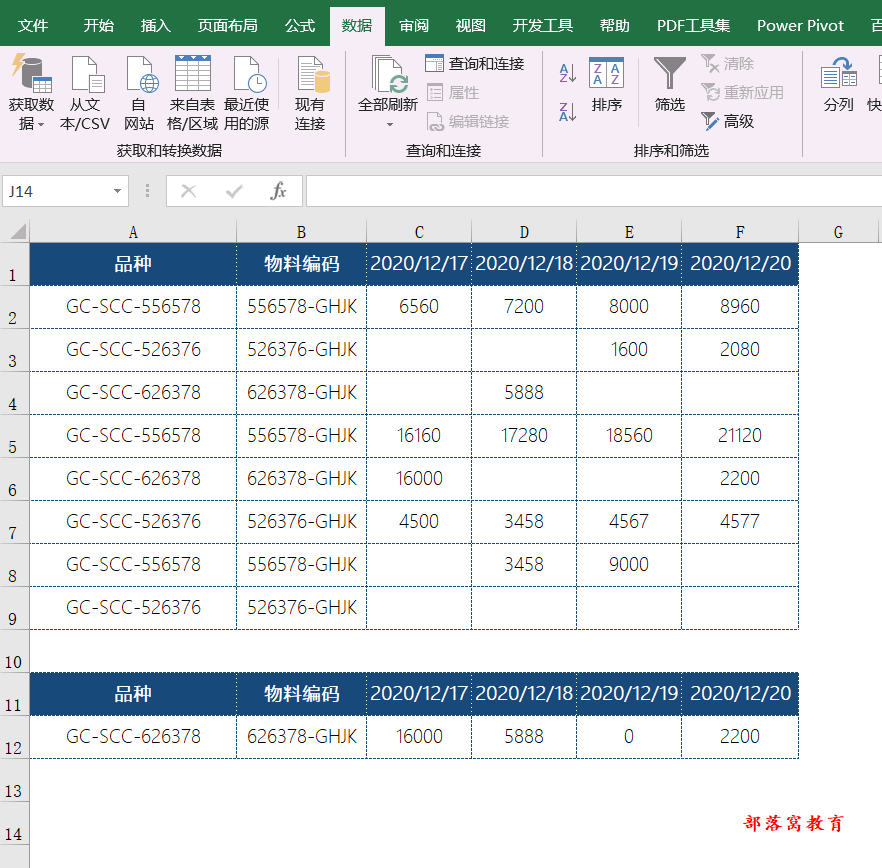Click cell A1 labeled 品种
This screenshot has width=882, height=868.
133,264
